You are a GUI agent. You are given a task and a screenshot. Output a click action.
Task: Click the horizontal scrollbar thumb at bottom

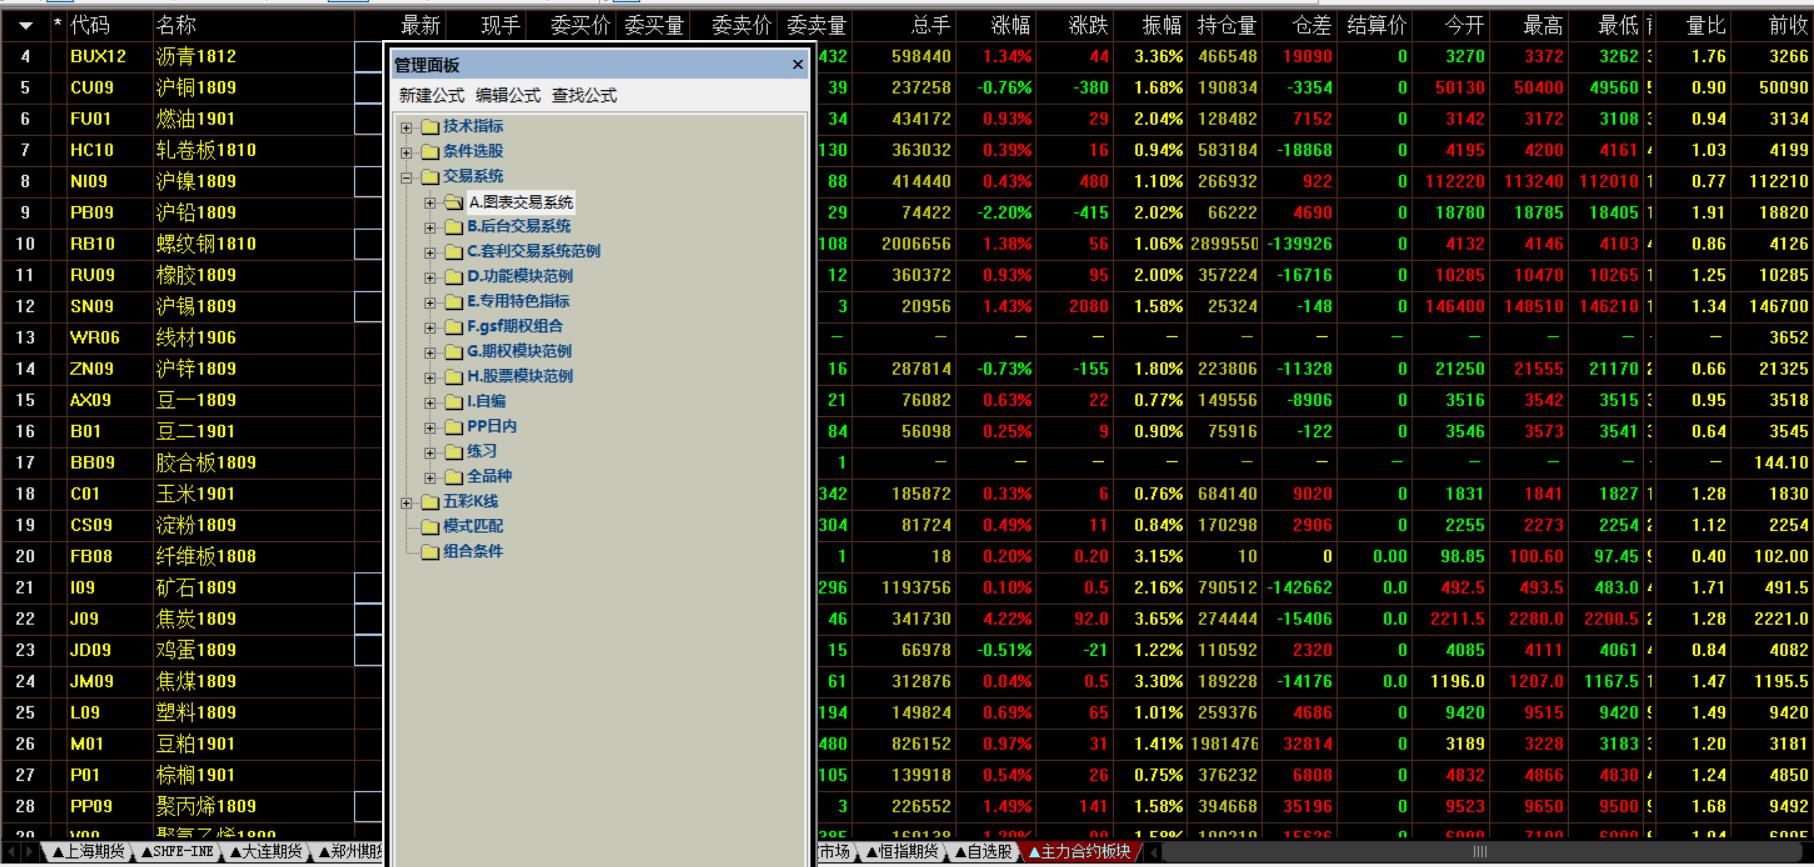[1480, 852]
